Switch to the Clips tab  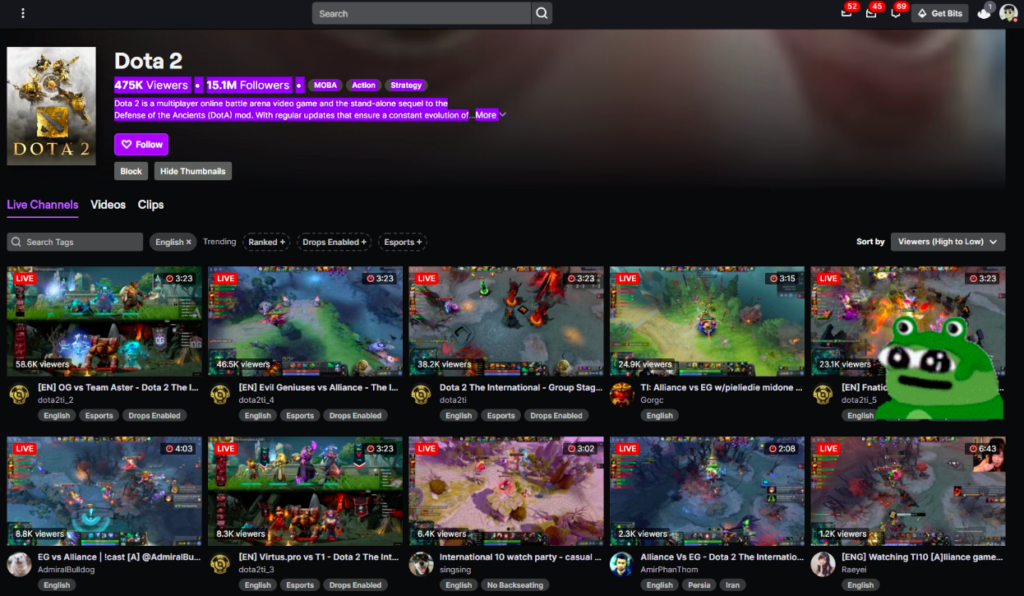pos(151,205)
